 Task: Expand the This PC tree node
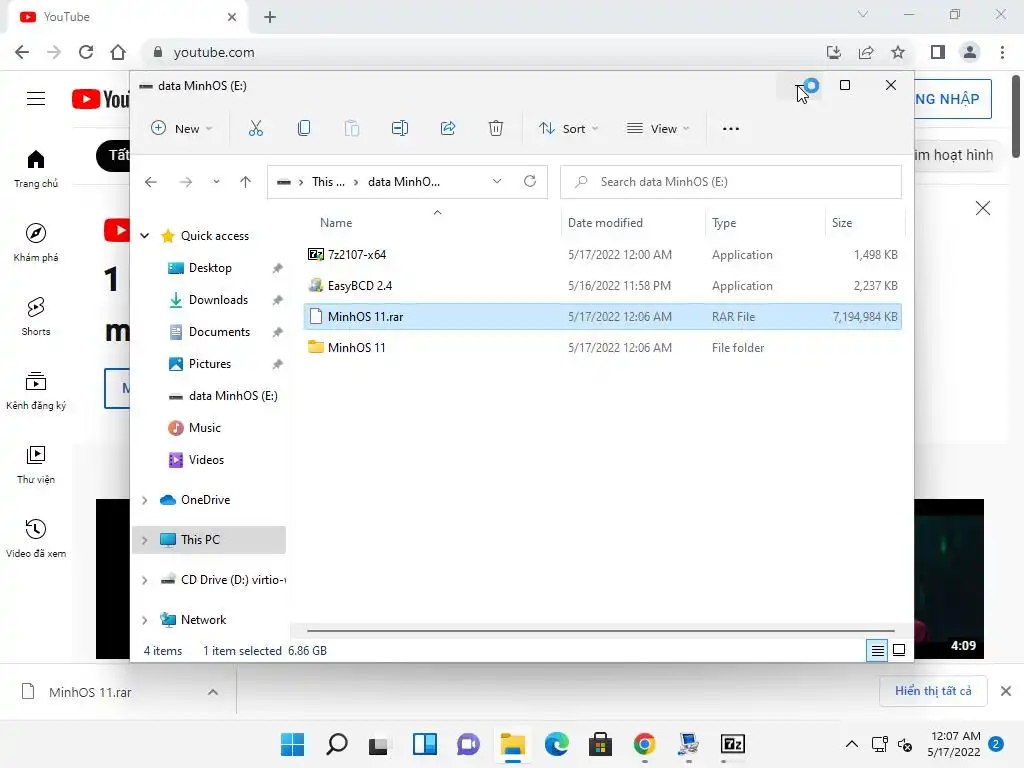tap(145, 540)
